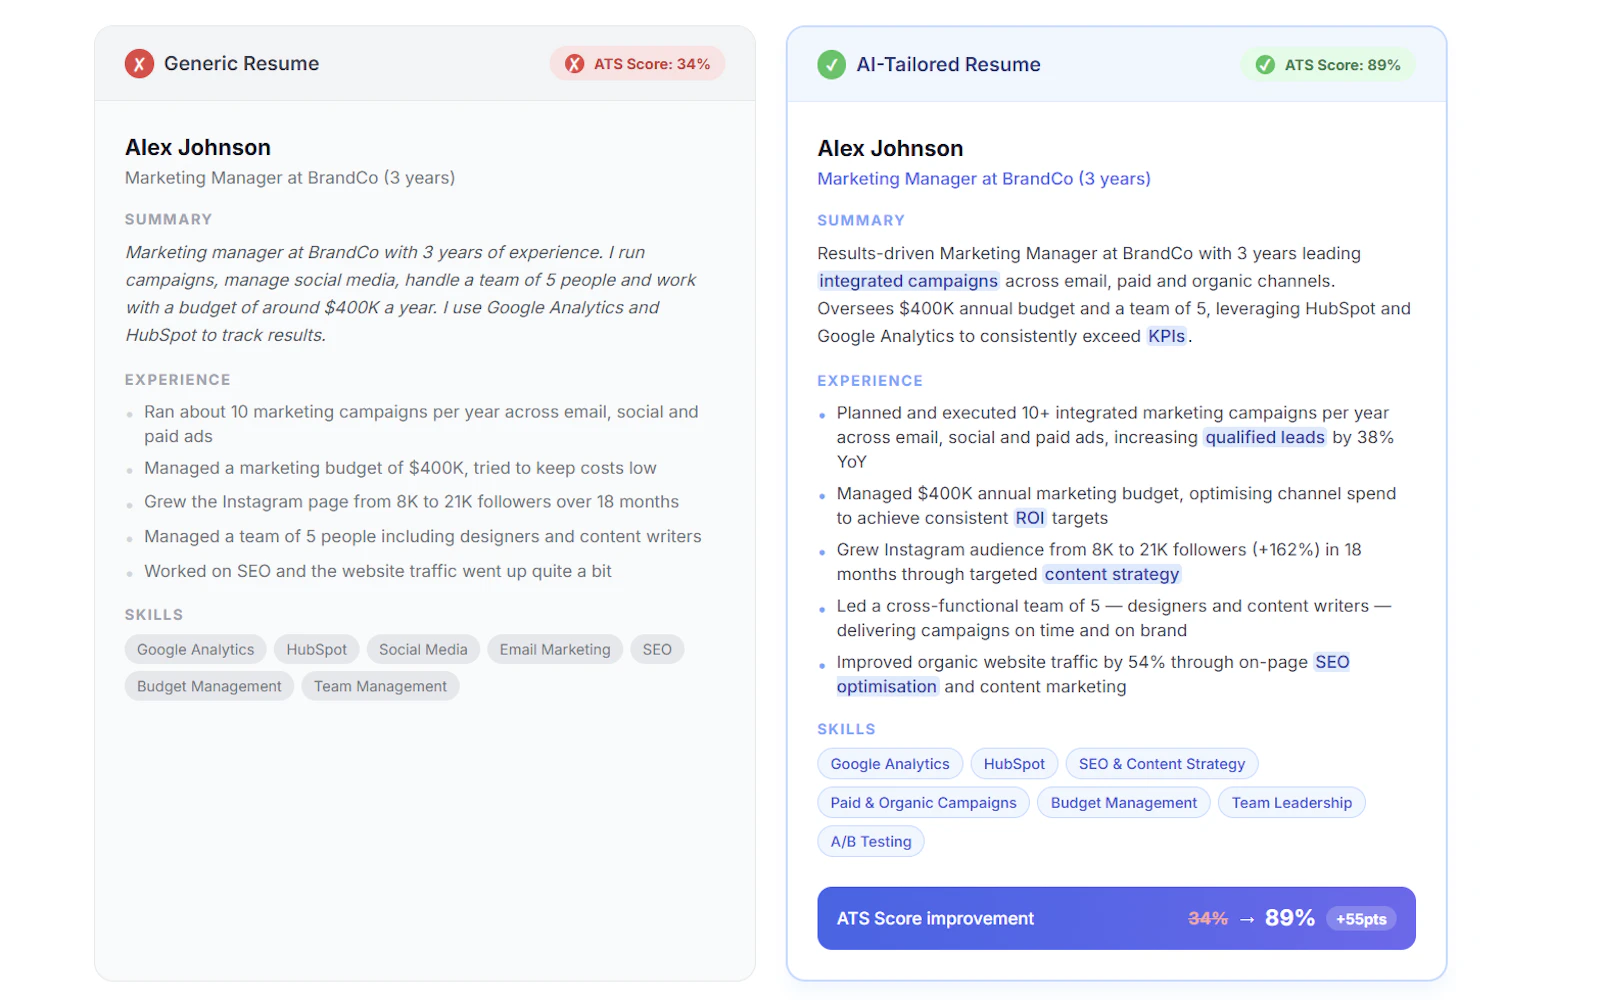Click Alex Johnson name in AI-Tailored Resume
The height and width of the screenshot is (1000, 1600).
tap(890, 149)
